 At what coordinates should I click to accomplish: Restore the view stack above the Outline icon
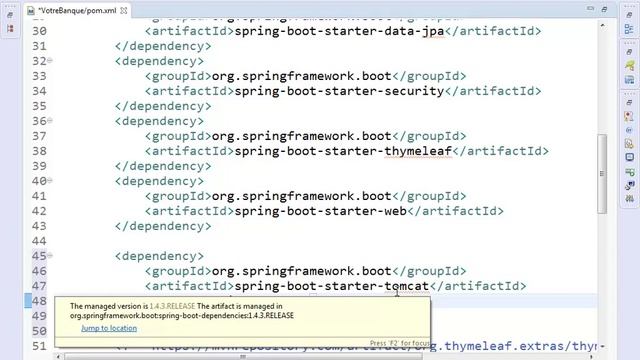tap(629, 15)
